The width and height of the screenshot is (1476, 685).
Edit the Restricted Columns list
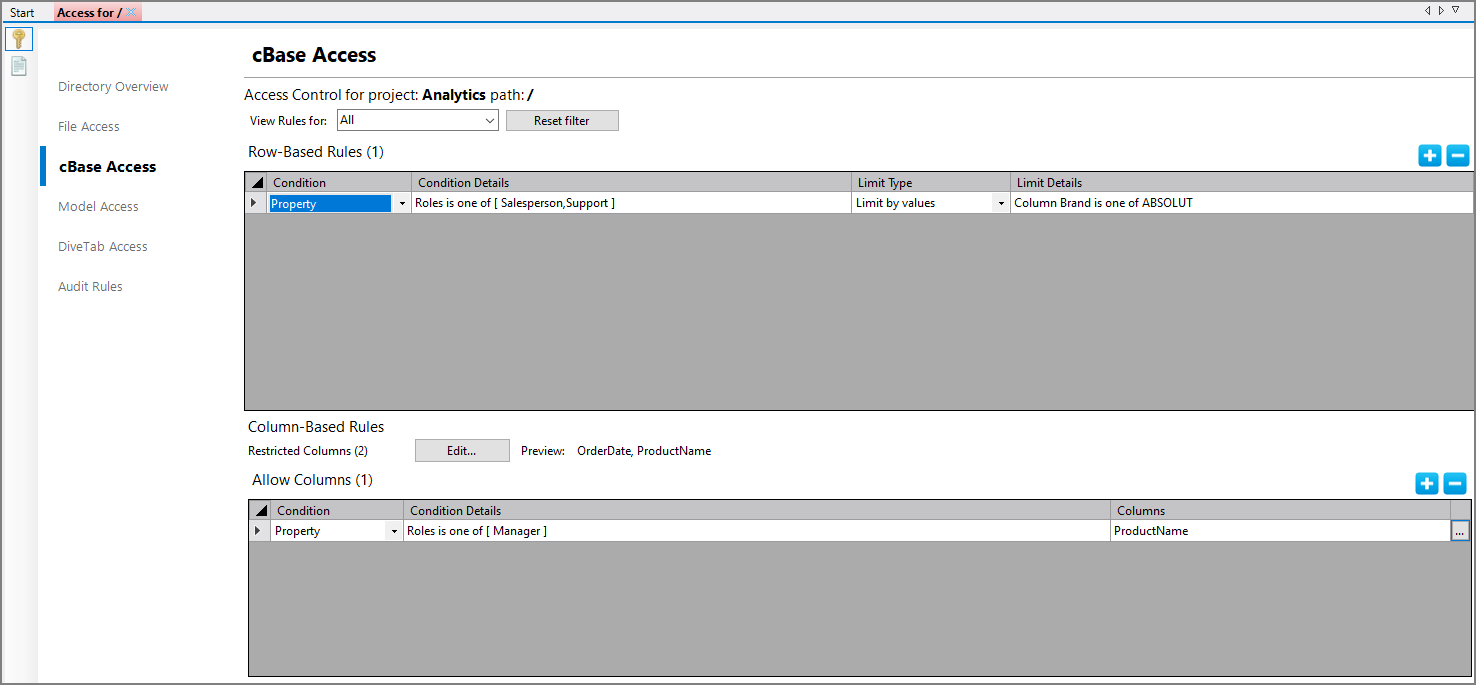(461, 450)
